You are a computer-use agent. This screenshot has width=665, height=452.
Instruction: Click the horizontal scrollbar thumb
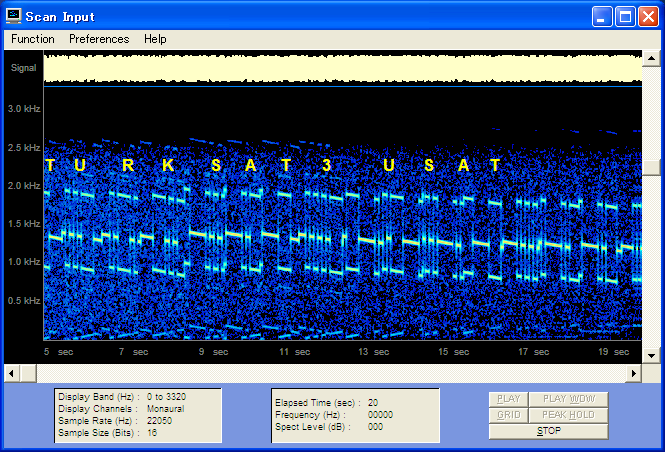[x=28, y=374]
